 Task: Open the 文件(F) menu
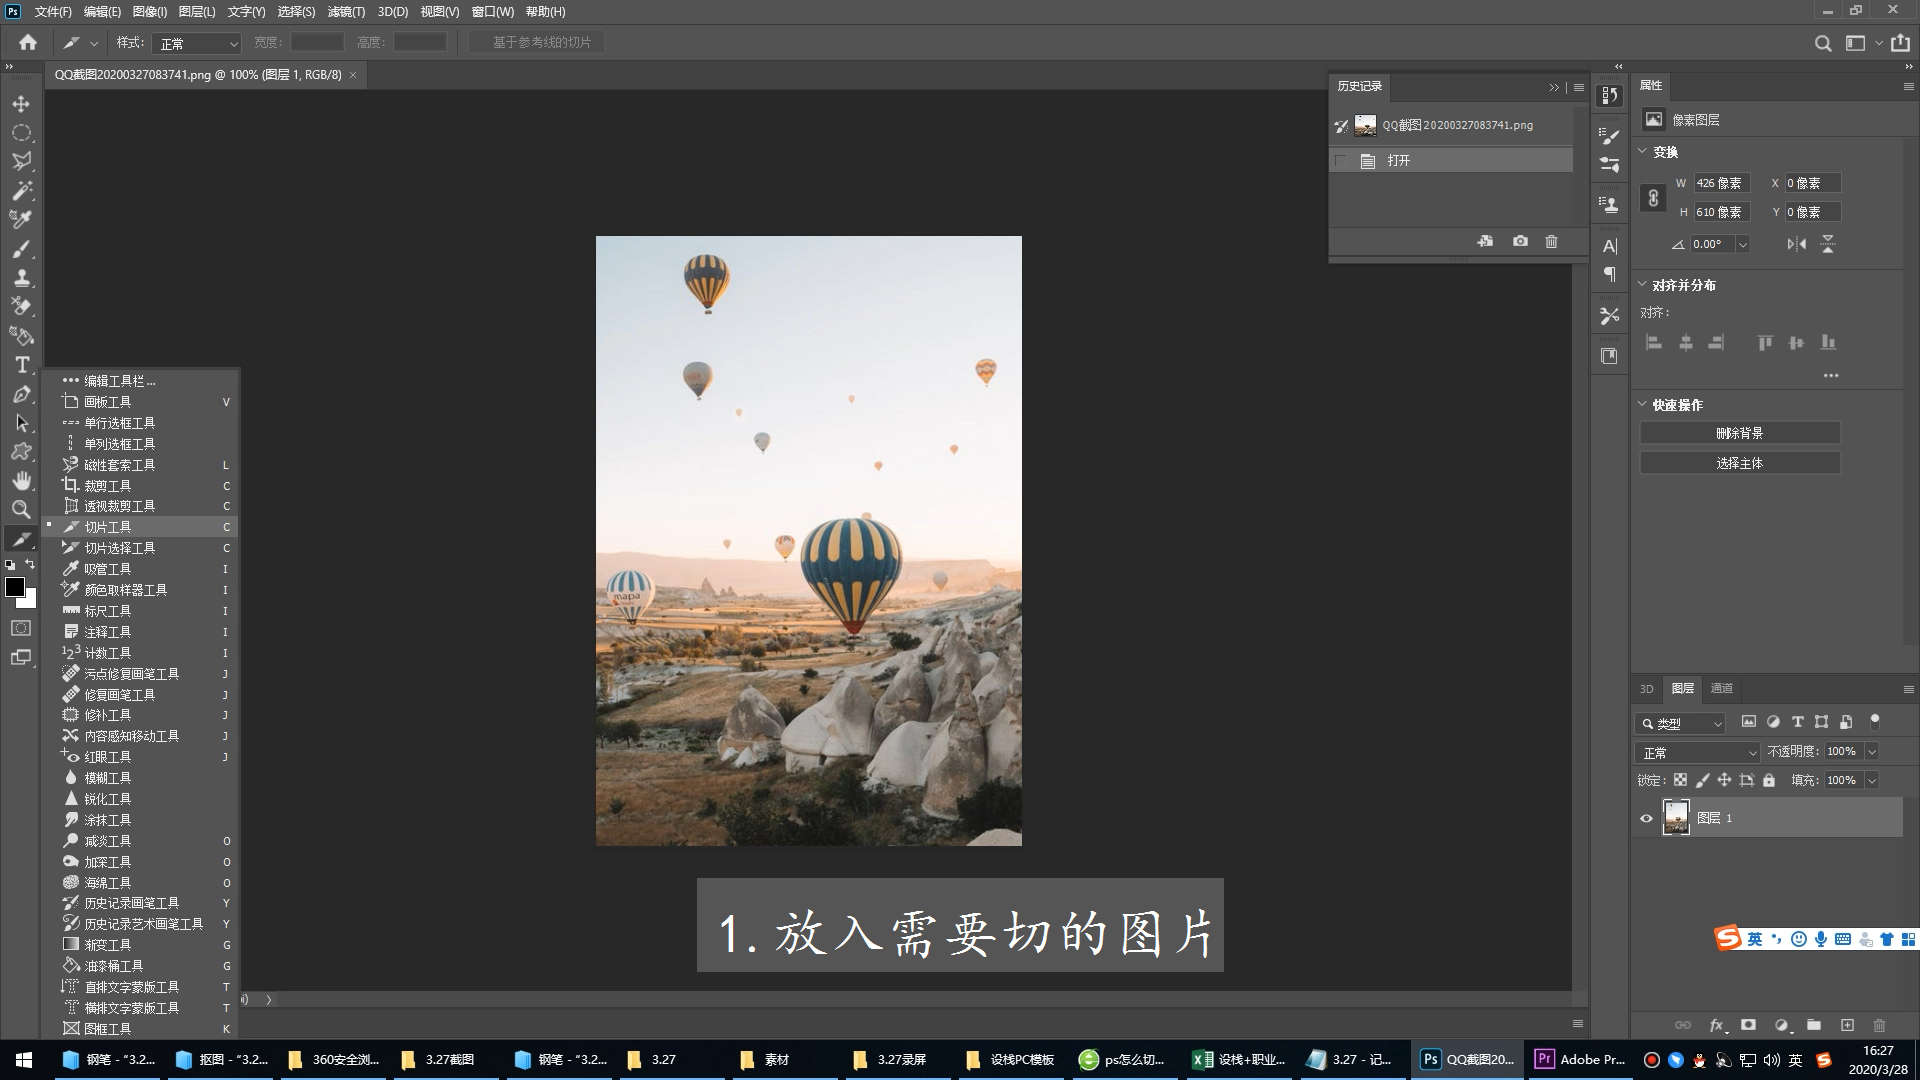click(x=53, y=12)
